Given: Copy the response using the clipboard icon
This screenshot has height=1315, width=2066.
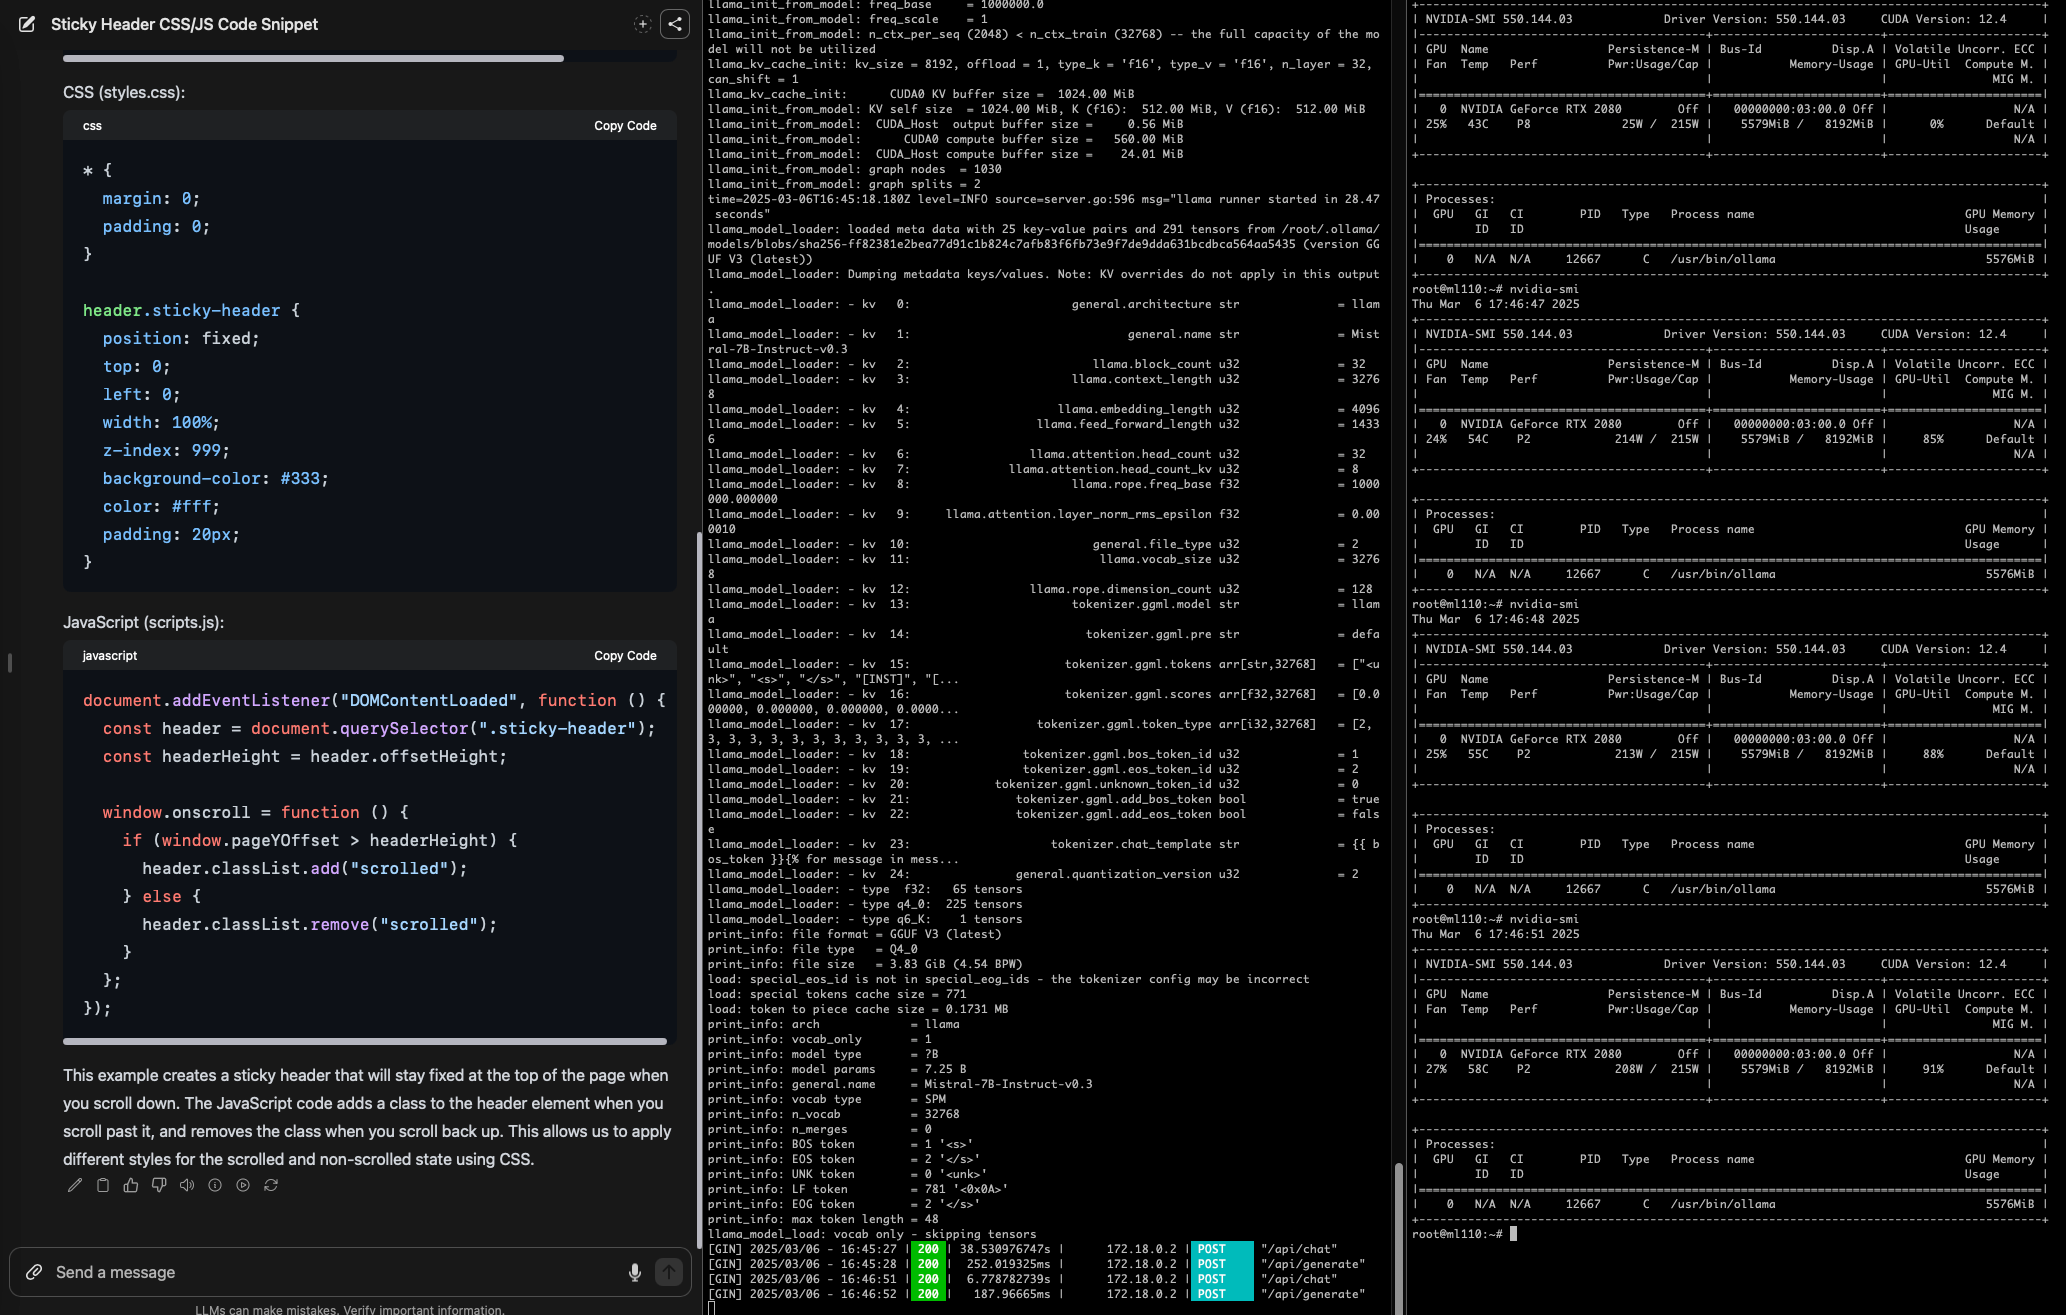Looking at the screenshot, I should (x=103, y=1185).
